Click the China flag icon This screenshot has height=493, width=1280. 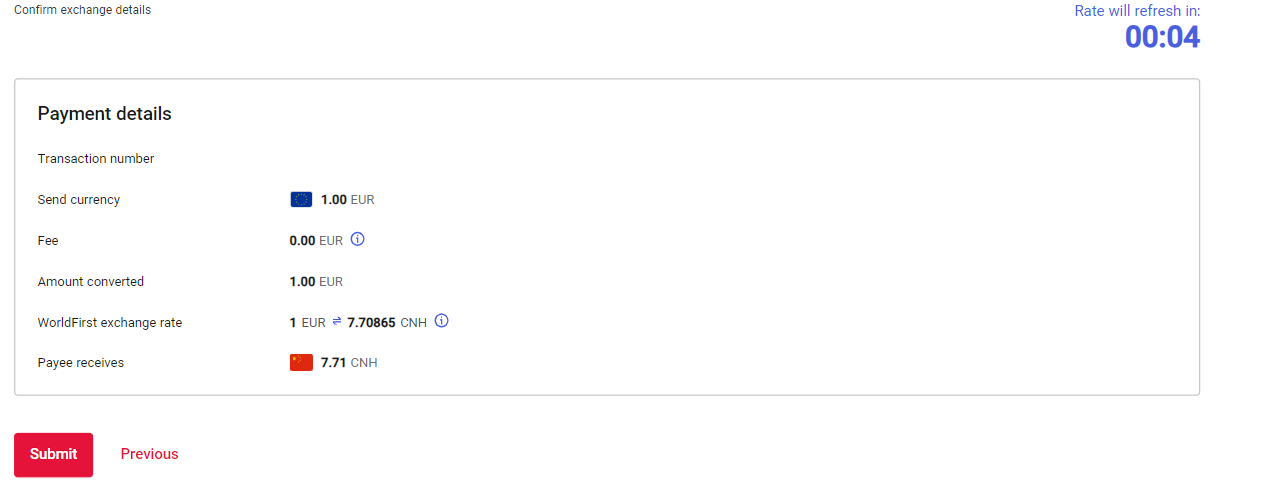coord(301,363)
